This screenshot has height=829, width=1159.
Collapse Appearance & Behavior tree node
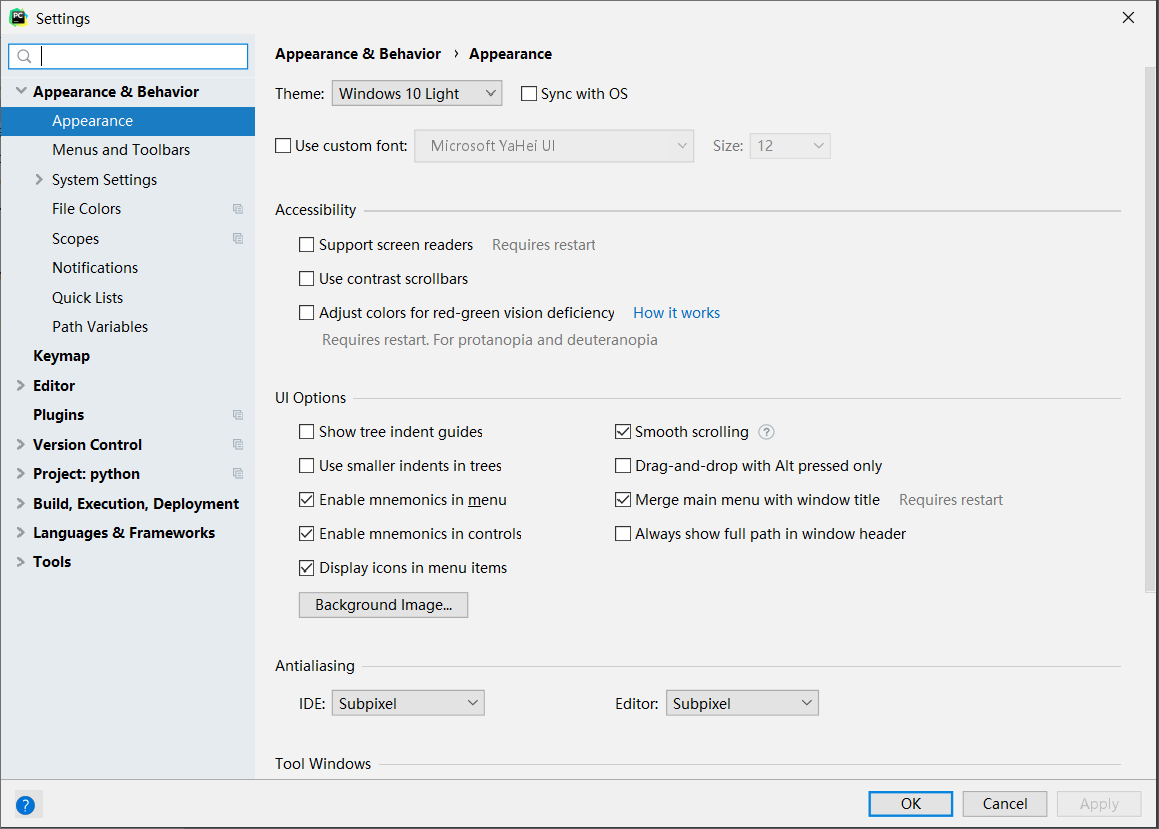(21, 91)
